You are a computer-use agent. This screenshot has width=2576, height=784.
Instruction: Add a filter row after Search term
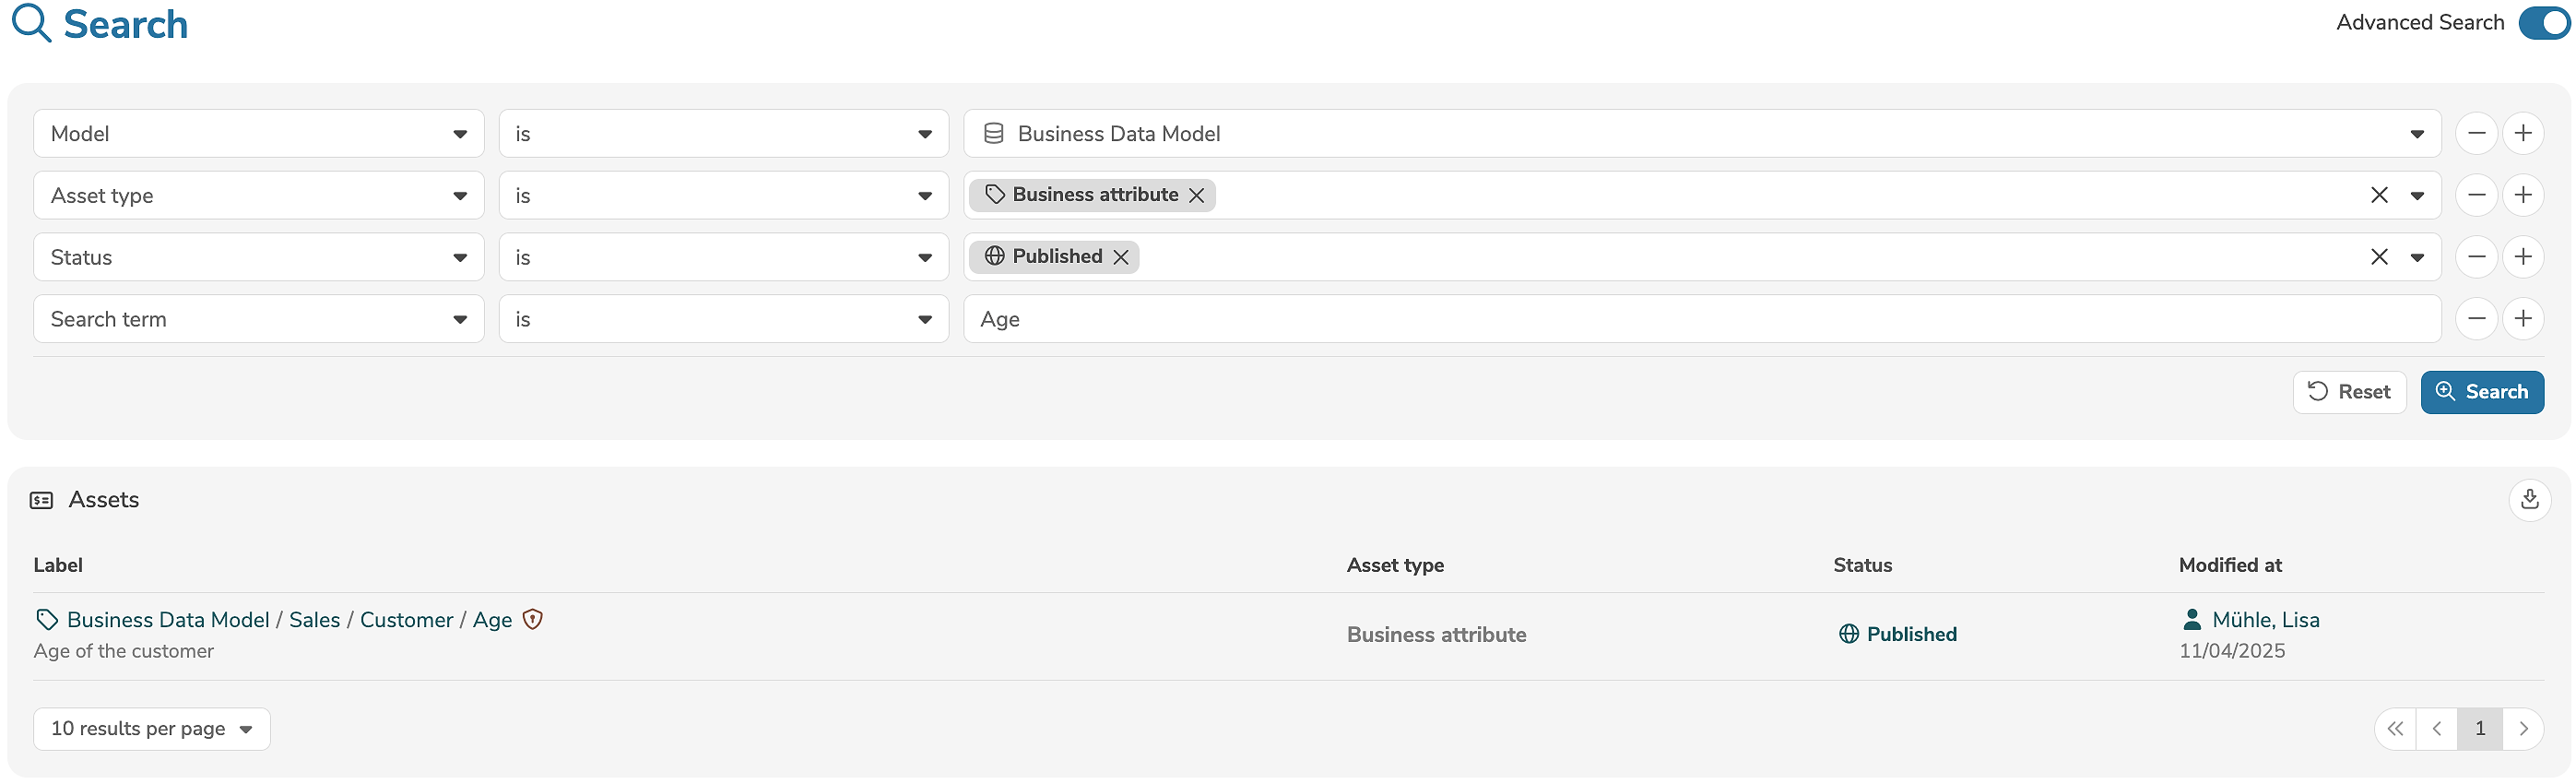pos(2523,319)
